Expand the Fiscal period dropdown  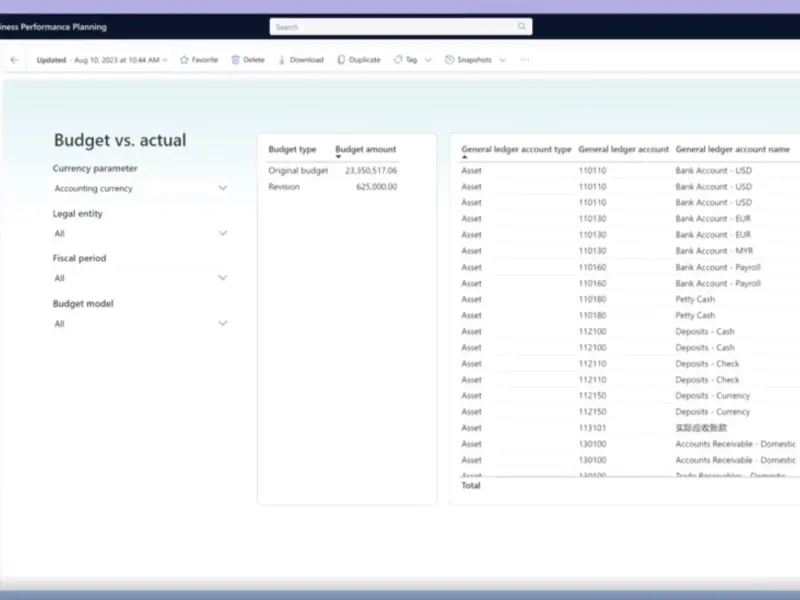(222, 278)
